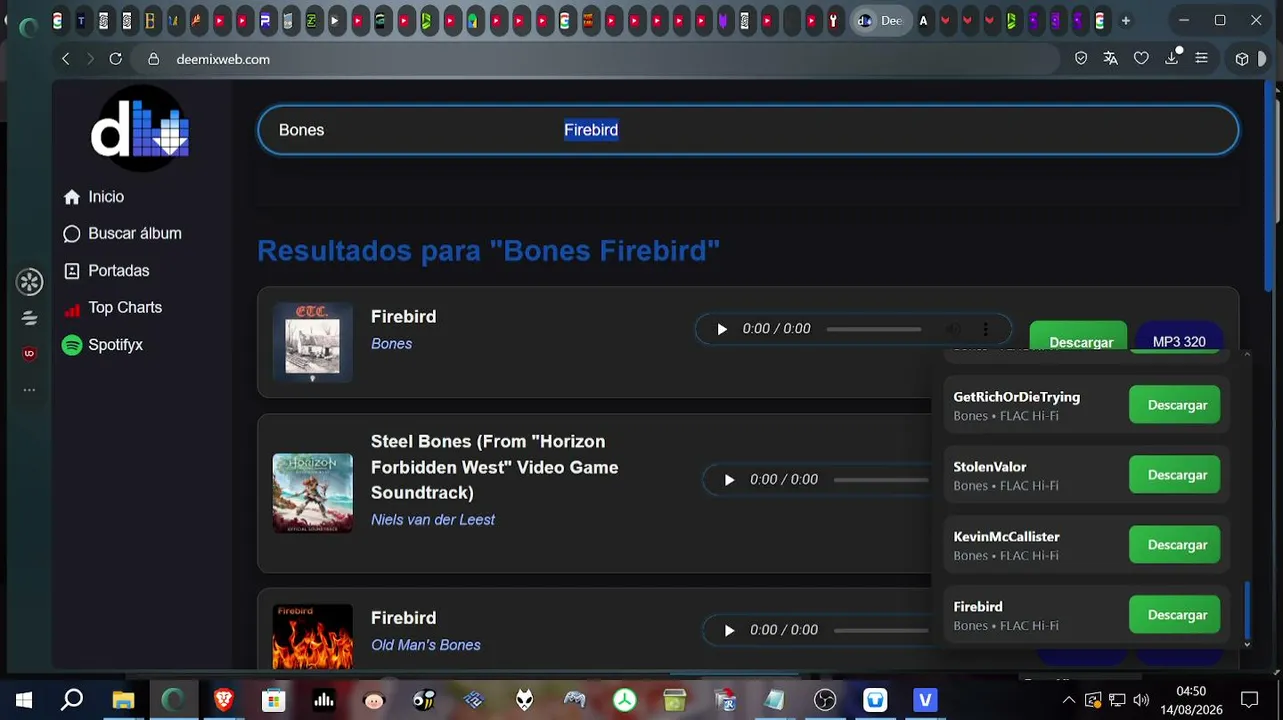Download StolenValor in FLAC Hi-Fi
1283x720 pixels.
point(1175,475)
